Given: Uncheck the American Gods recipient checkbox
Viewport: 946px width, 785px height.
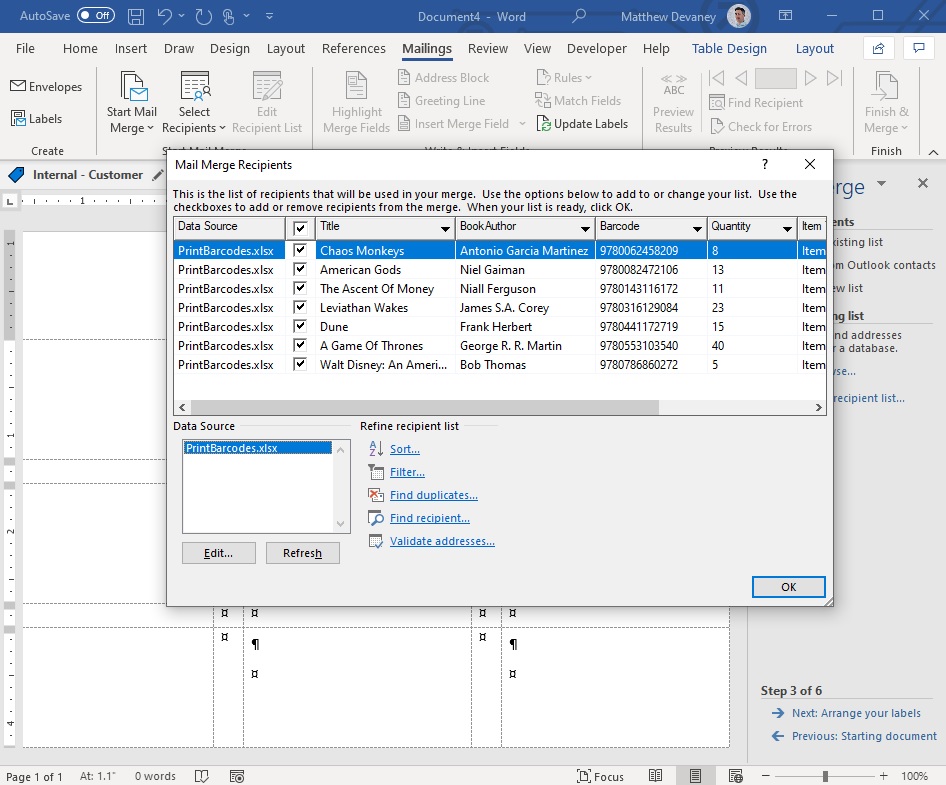Looking at the screenshot, I should [300, 269].
